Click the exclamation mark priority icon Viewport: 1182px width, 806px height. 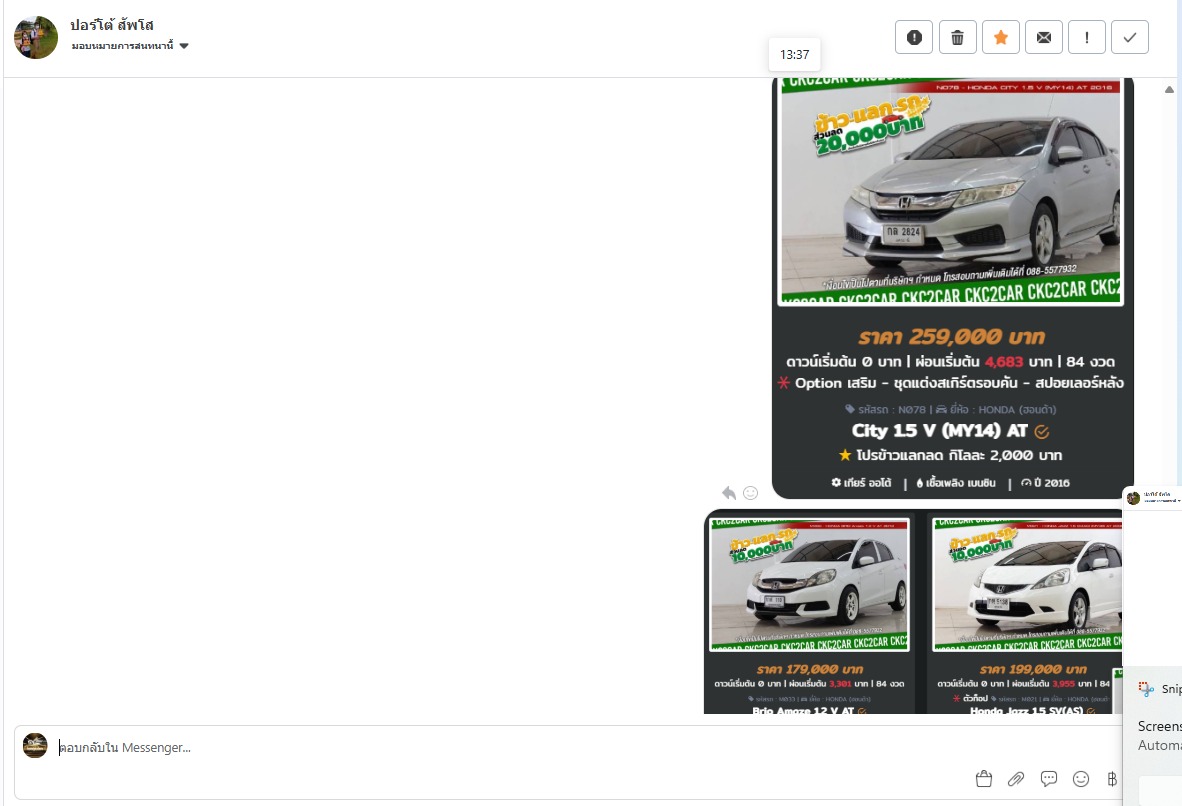[1087, 37]
